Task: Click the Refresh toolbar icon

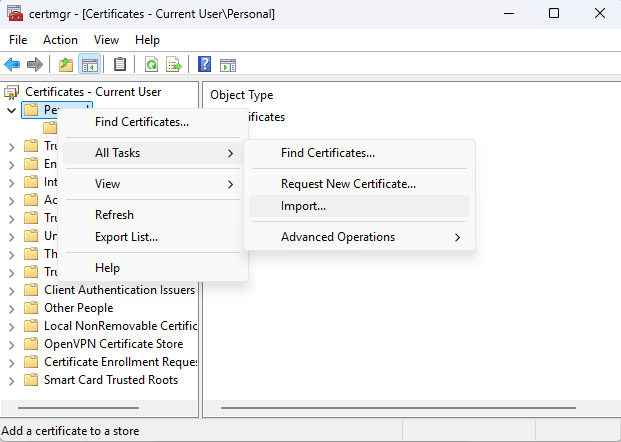Action: pyautogui.click(x=151, y=64)
